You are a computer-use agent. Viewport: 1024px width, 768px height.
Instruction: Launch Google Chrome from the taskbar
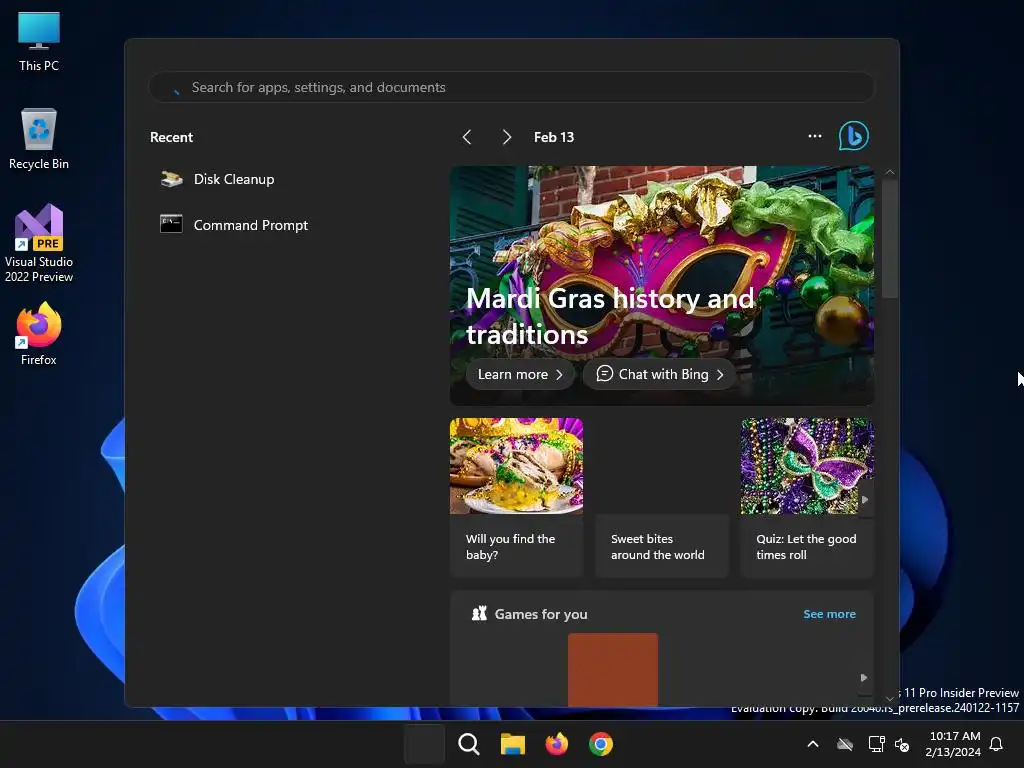point(601,744)
